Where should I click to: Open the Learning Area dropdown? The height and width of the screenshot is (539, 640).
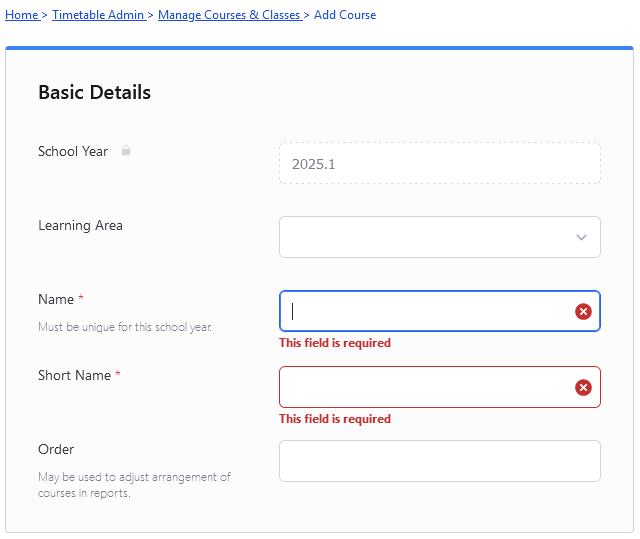point(440,237)
